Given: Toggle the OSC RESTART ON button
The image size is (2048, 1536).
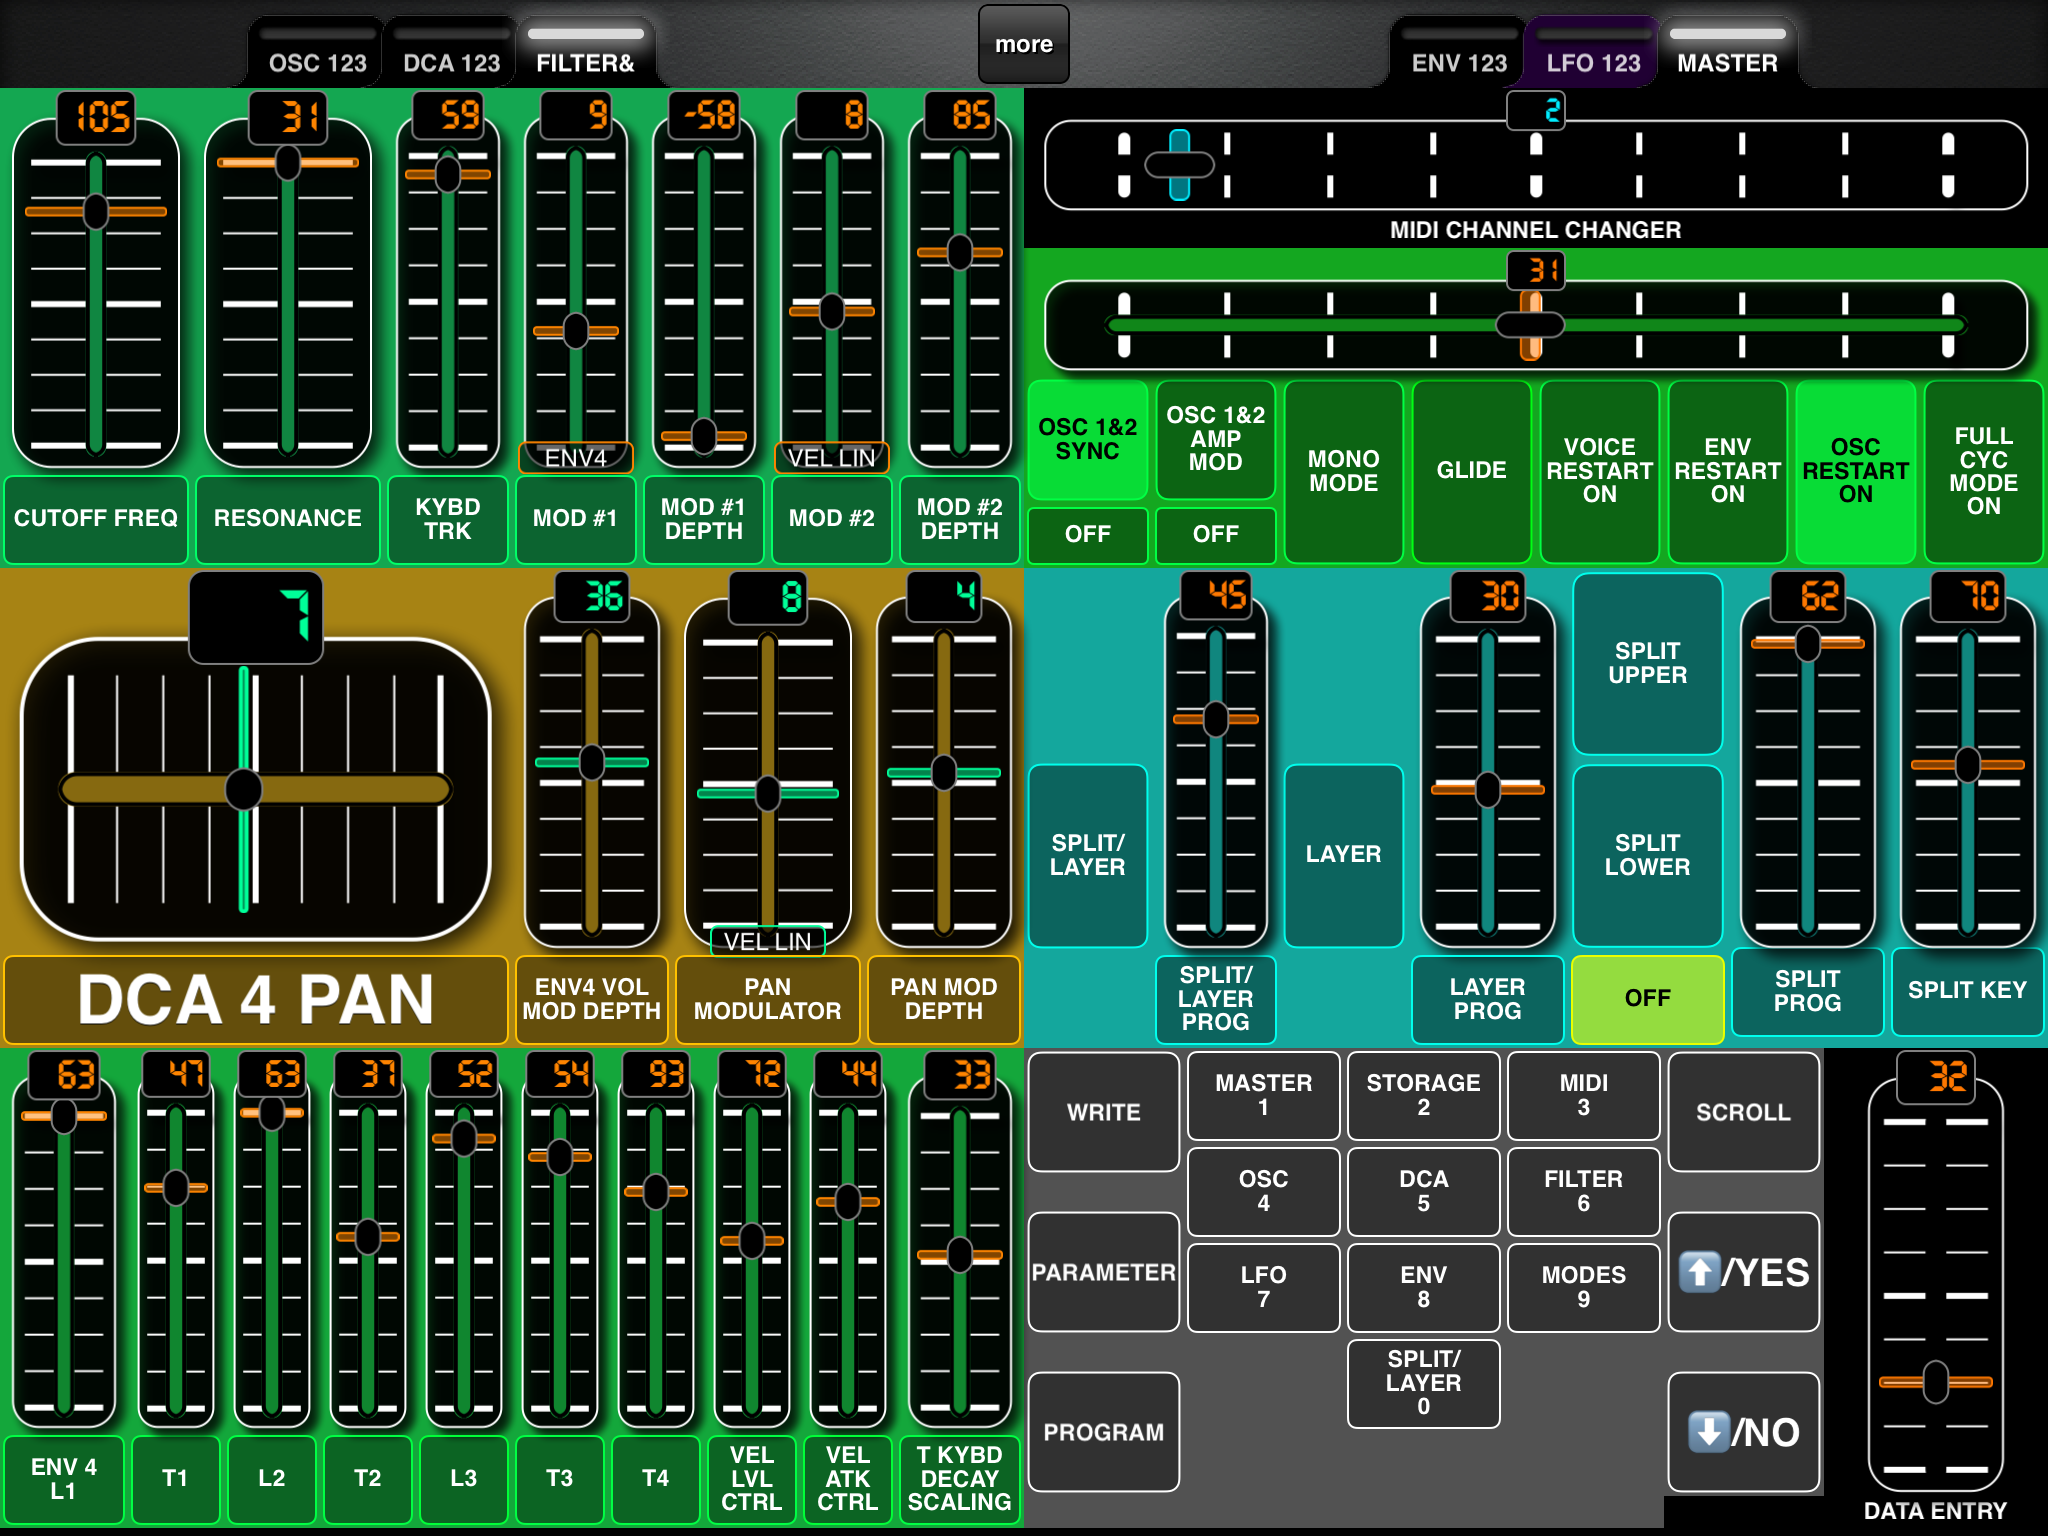Looking at the screenshot, I should pyautogui.click(x=1856, y=471).
